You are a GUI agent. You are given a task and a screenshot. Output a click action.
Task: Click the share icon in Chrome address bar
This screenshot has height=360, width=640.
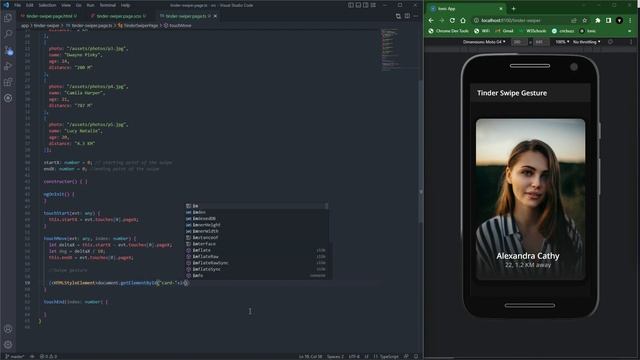(574, 20)
